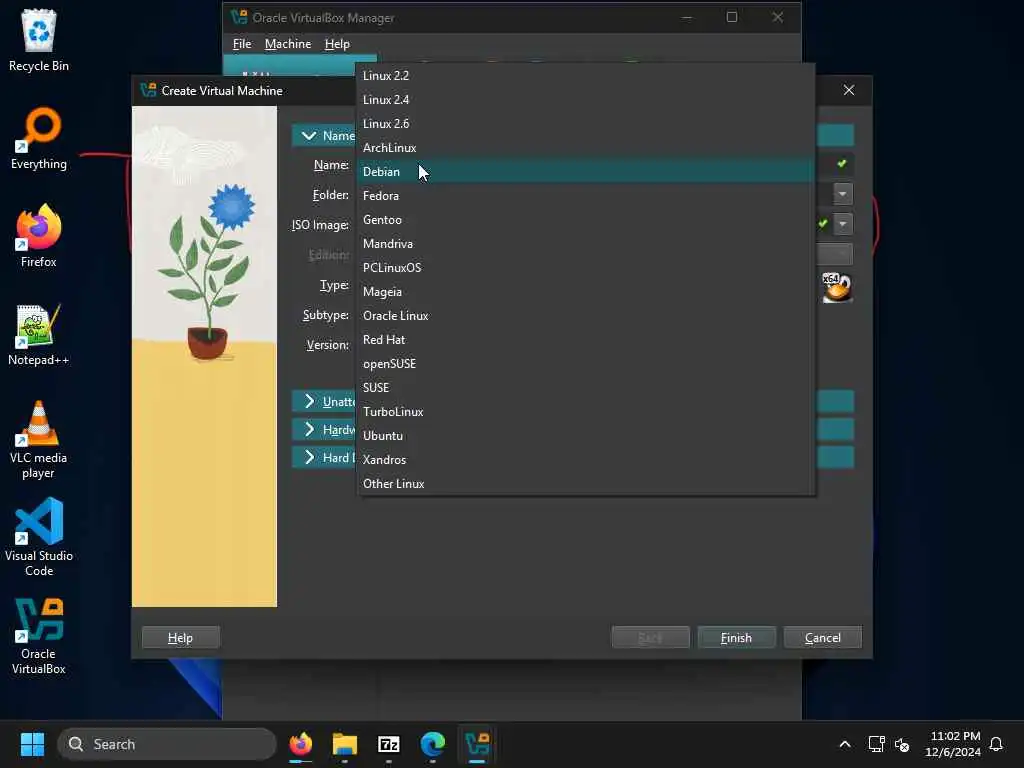This screenshot has height=768, width=1024.
Task: Click the x64 Linux OS type icon
Action: pos(837,287)
